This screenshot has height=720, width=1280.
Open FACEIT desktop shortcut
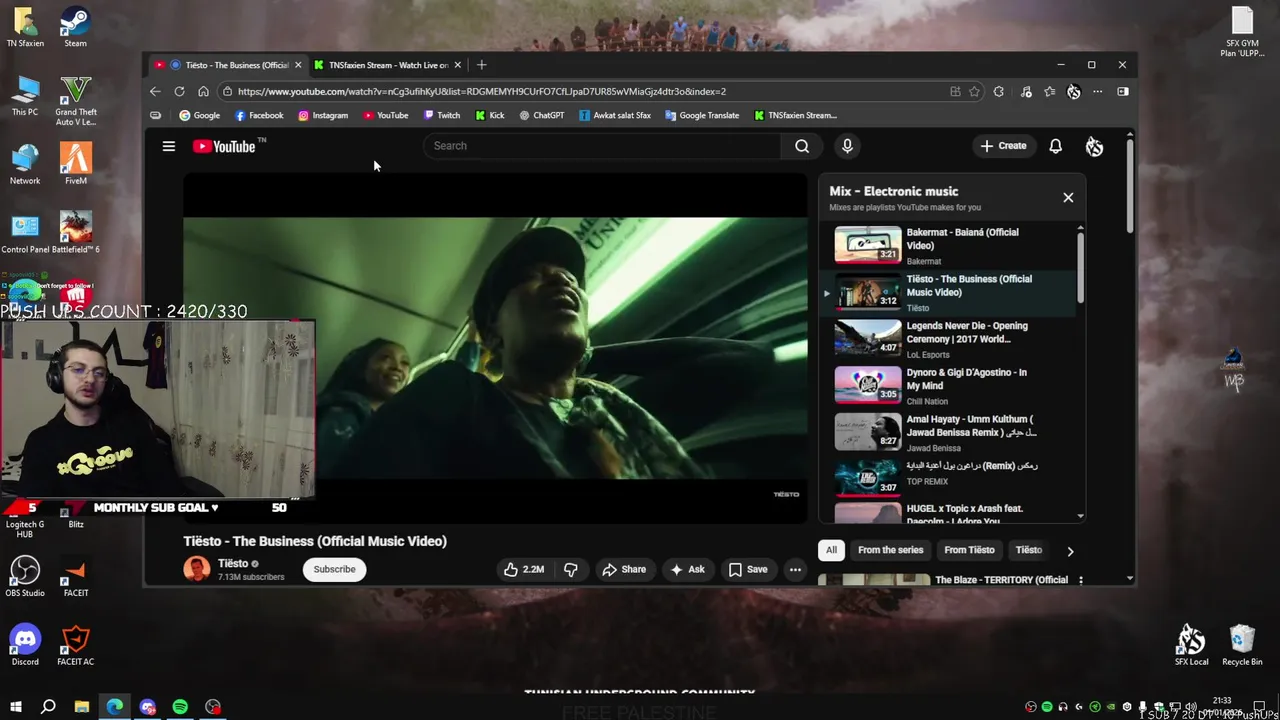75,577
